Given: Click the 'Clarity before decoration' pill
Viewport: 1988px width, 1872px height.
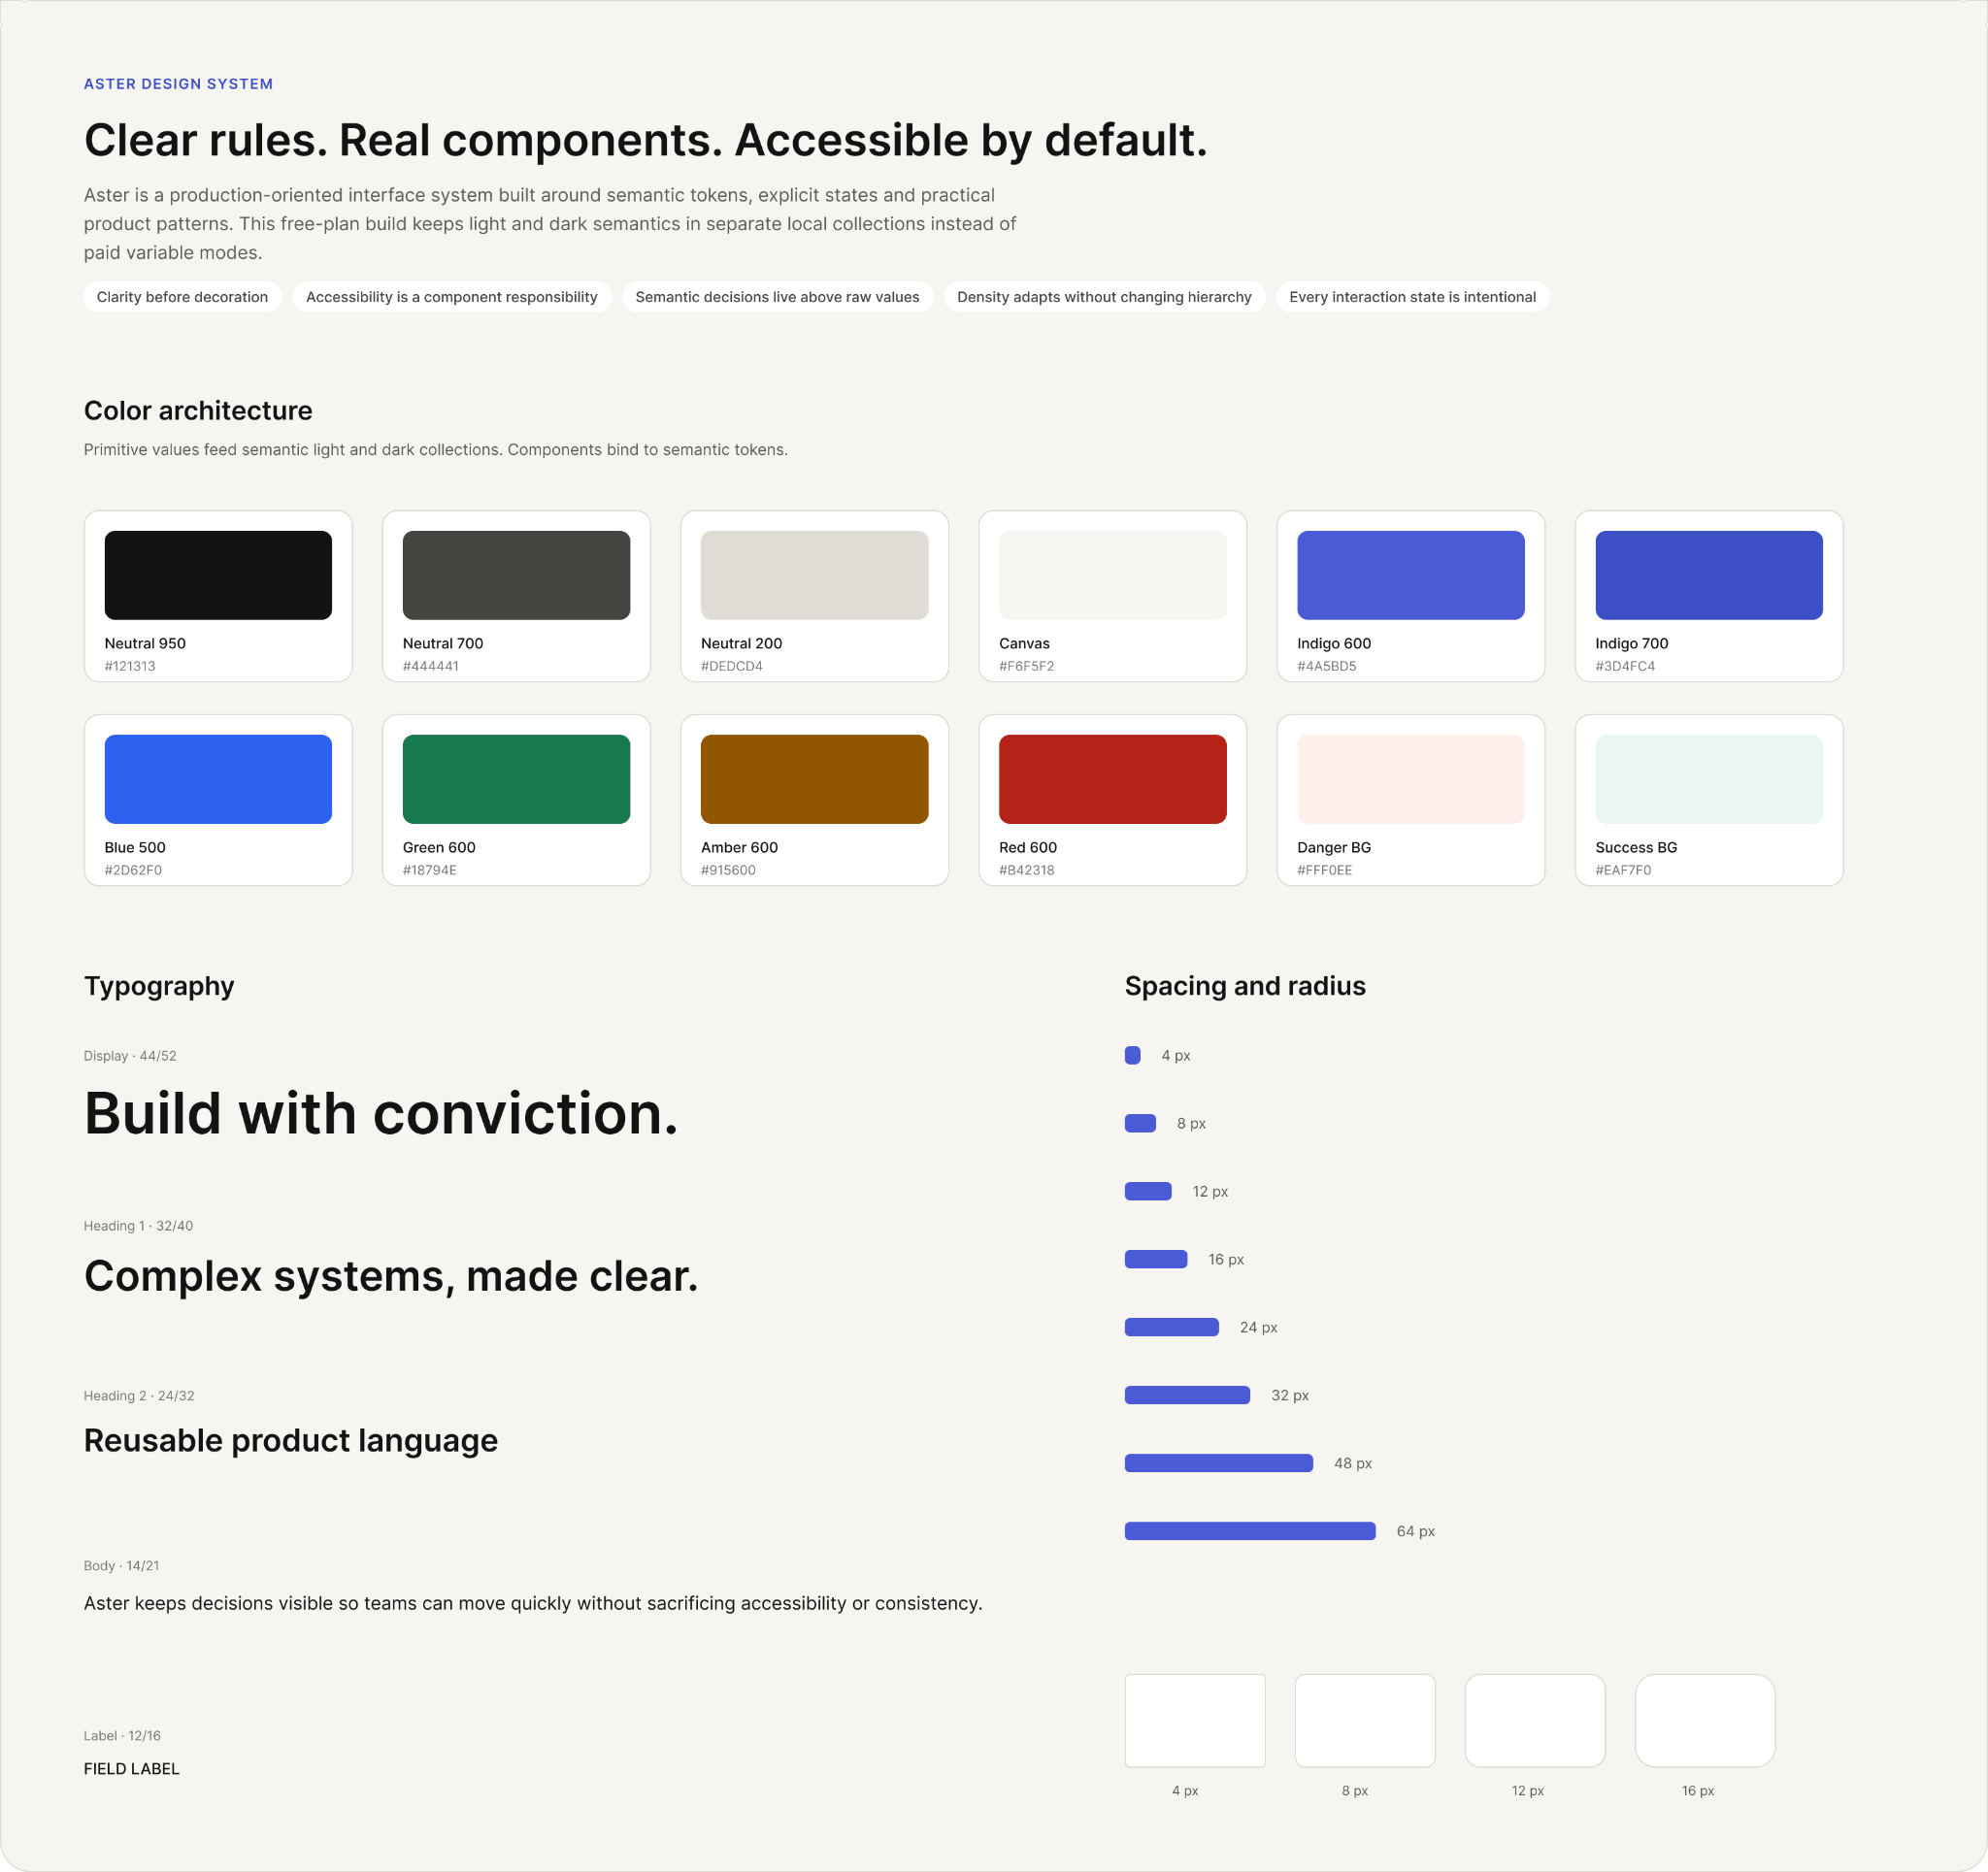Looking at the screenshot, I should click(182, 297).
